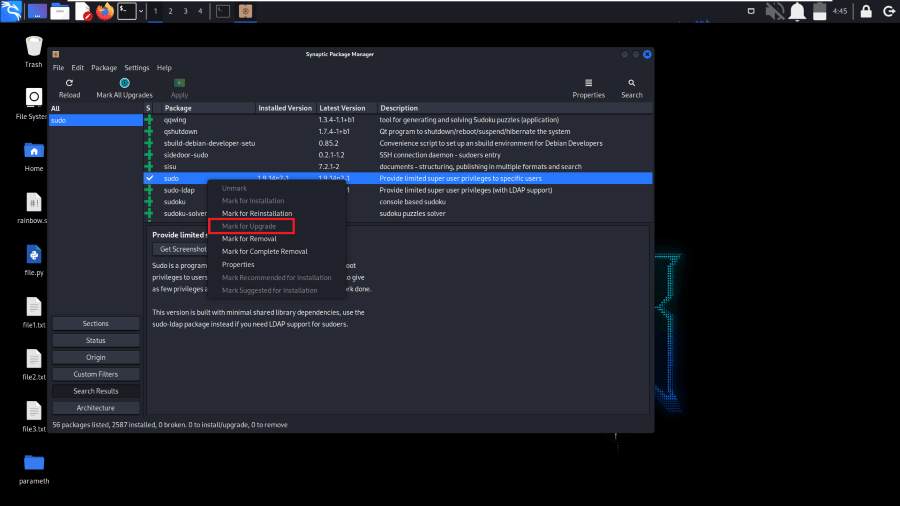900x506 pixels.
Task: Click the Origin filter button
Action: (x=96, y=357)
